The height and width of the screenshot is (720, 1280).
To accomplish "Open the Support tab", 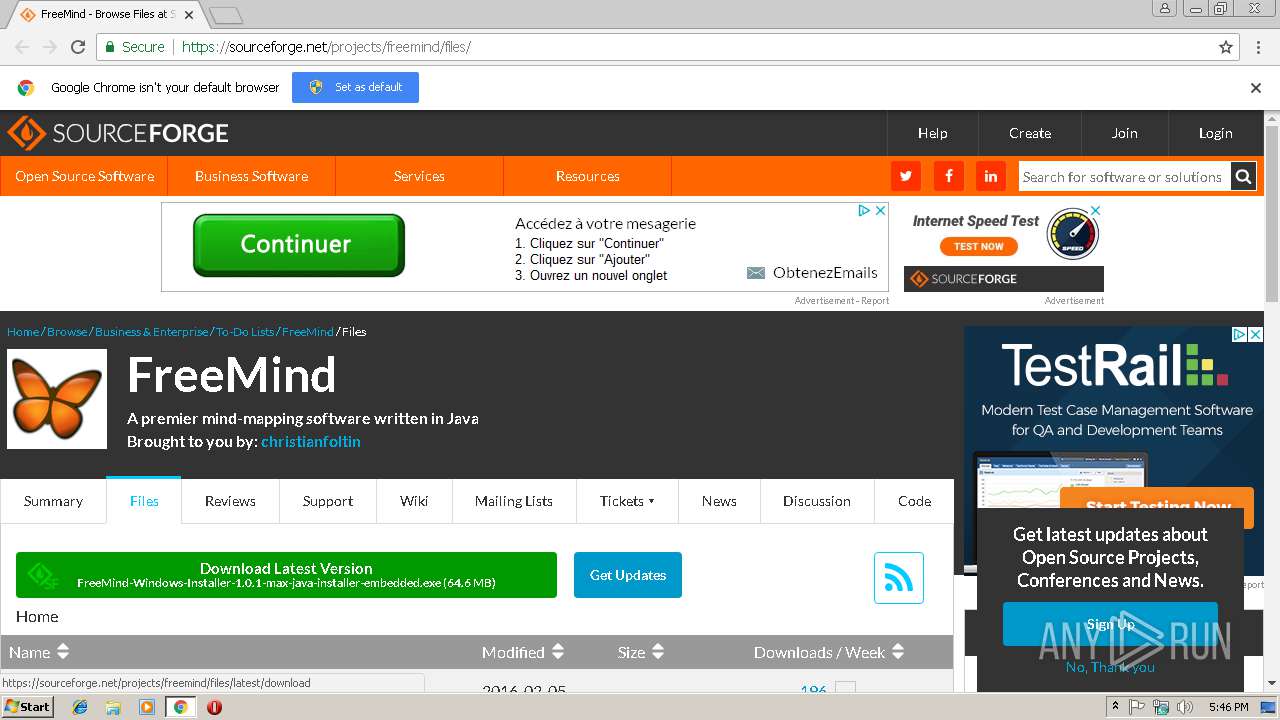I will tap(328, 501).
